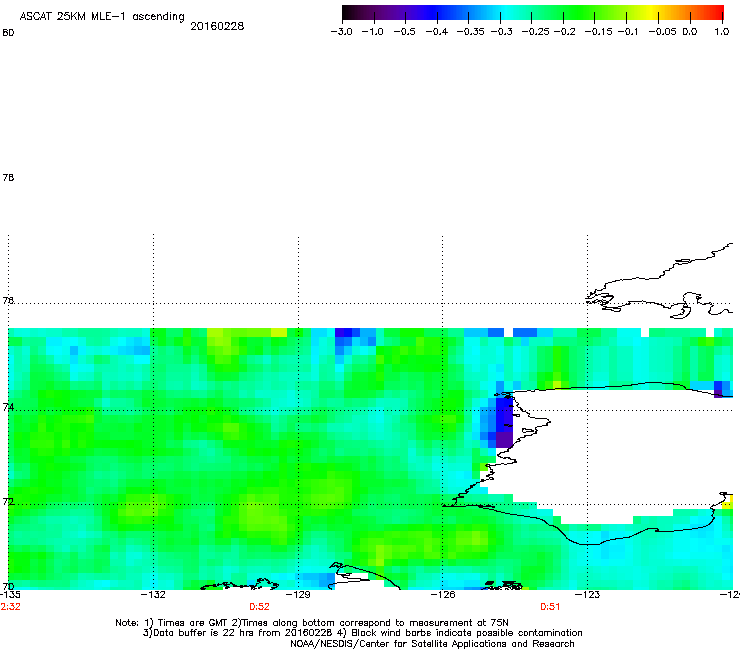This screenshot has height=650, width=740.
Task: Click the '-126' longitude axis label
Action: pos(443,594)
